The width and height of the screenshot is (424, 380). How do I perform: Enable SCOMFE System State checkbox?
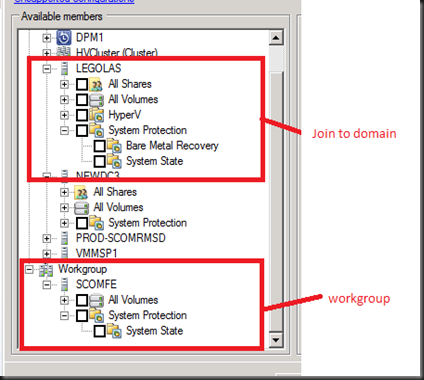coord(100,331)
